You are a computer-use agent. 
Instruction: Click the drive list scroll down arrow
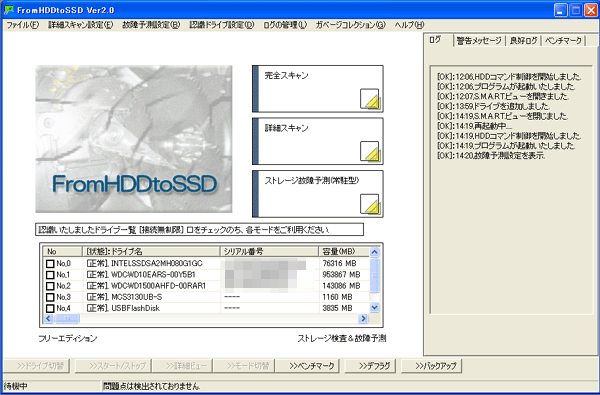click(x=375, y=307)
